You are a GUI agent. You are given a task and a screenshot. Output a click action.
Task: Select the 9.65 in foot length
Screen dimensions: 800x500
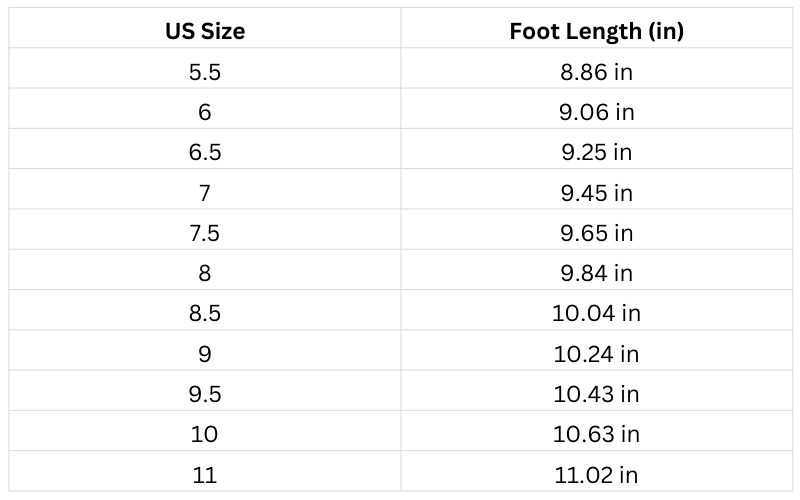pos(596,233)
